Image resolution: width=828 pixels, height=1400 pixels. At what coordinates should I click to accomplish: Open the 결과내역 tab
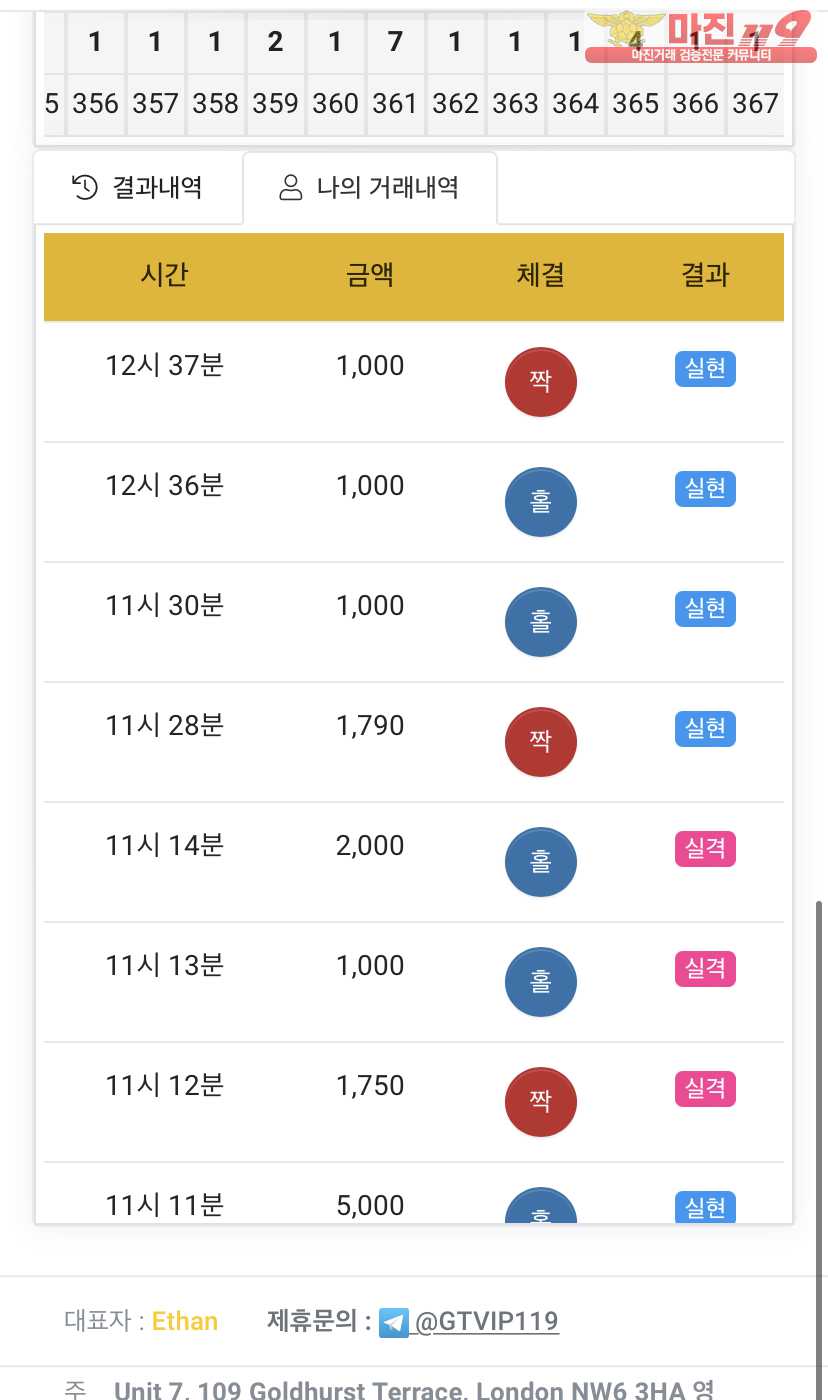pos(138,187)
